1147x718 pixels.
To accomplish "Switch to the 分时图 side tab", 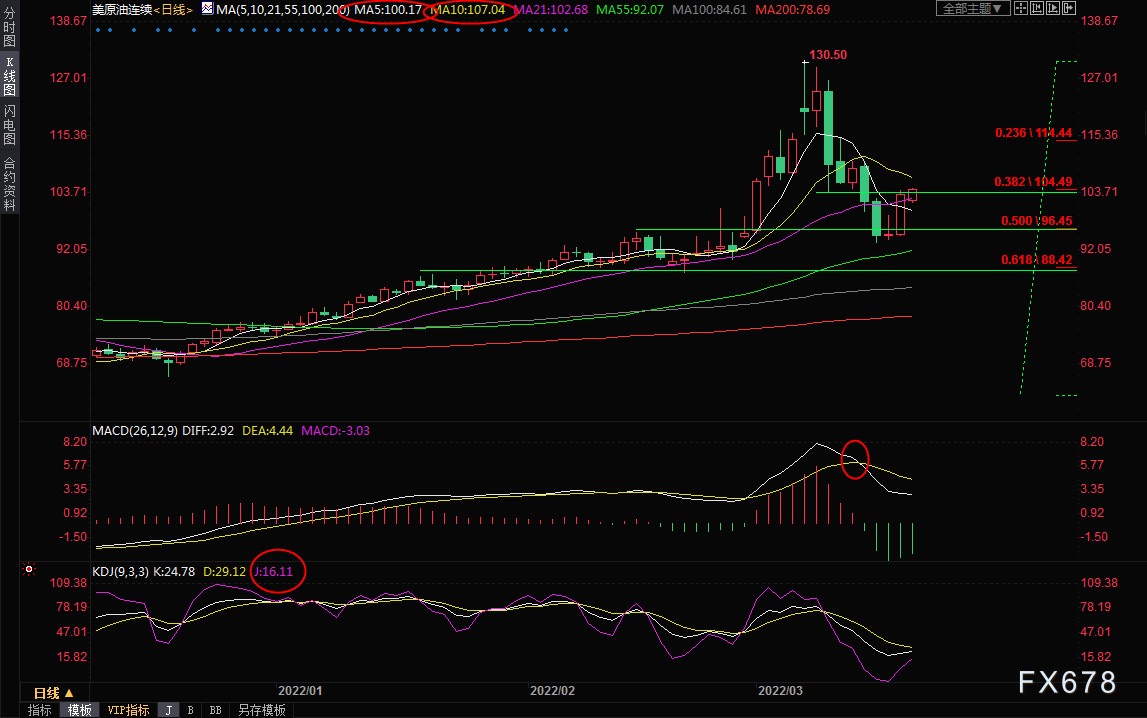I will (x=9, y=32).
